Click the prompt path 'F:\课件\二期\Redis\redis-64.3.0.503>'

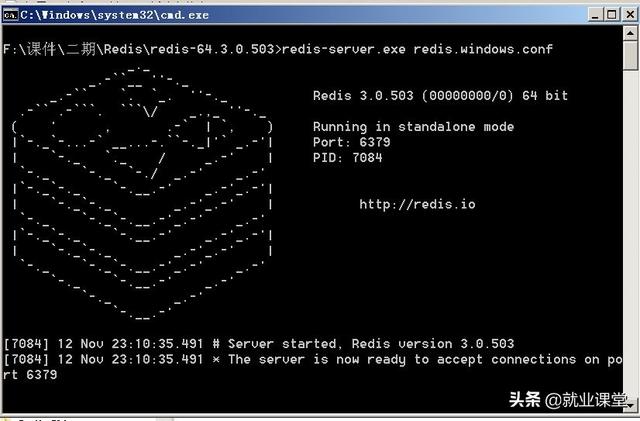[x=142, y=49]
